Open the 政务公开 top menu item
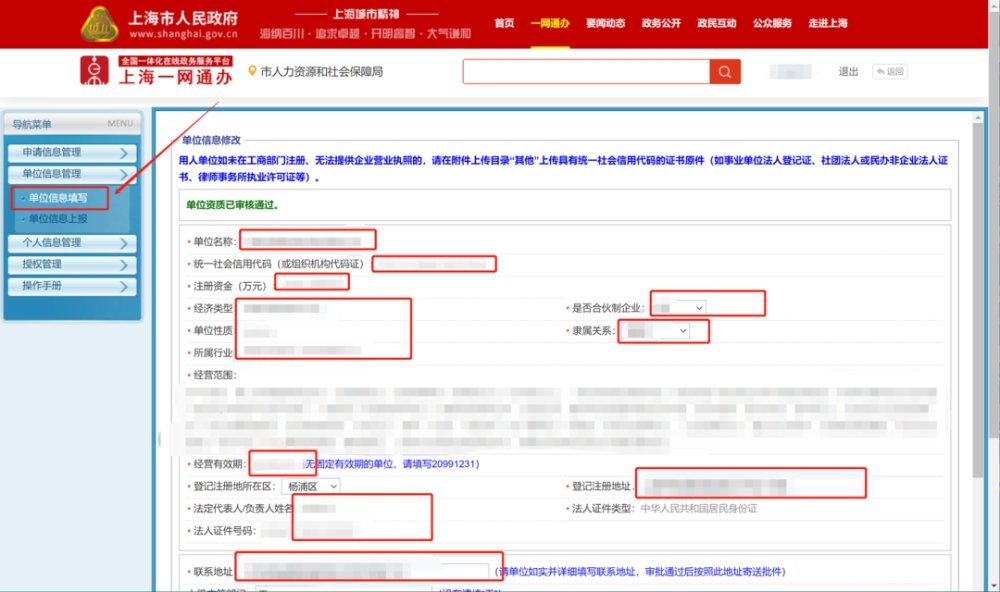 coord(661,23)
